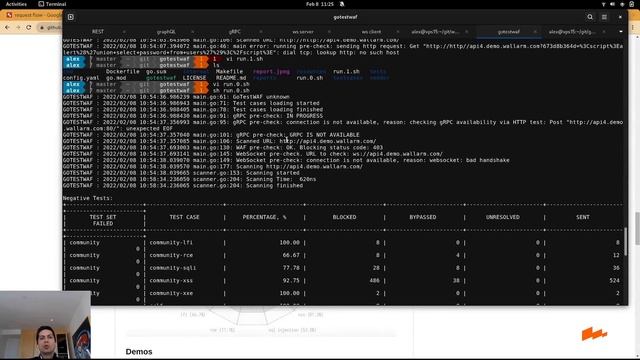Open a new terminal tab with plus icon
The image size is (640, 360).
[x=71, y=17]
